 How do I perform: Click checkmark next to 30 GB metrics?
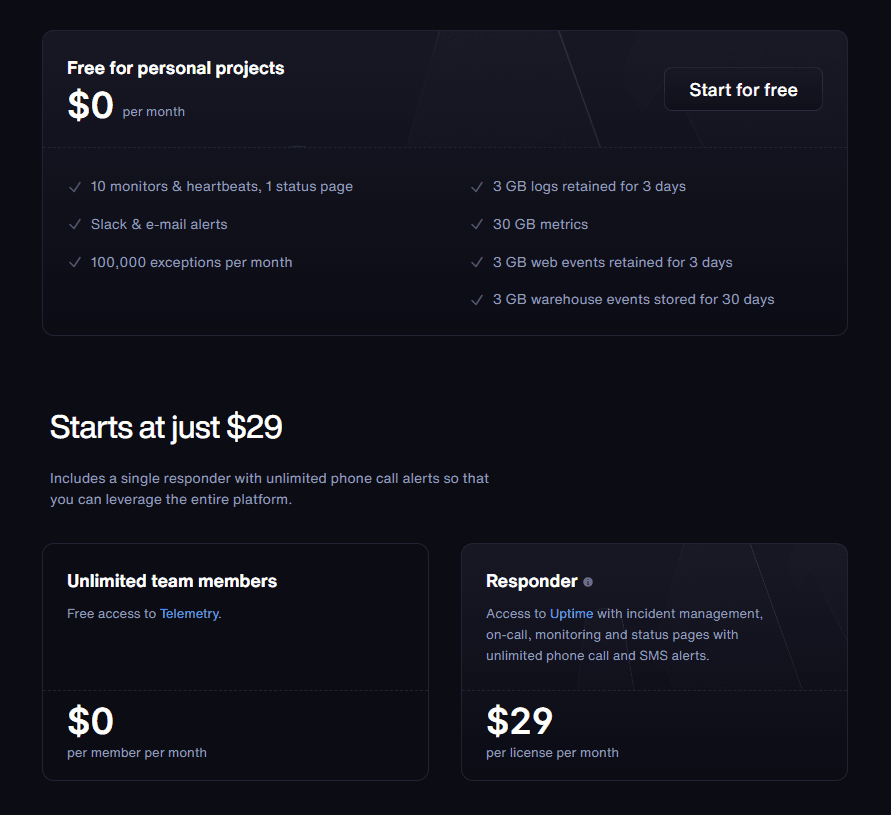tap(477, 225)
